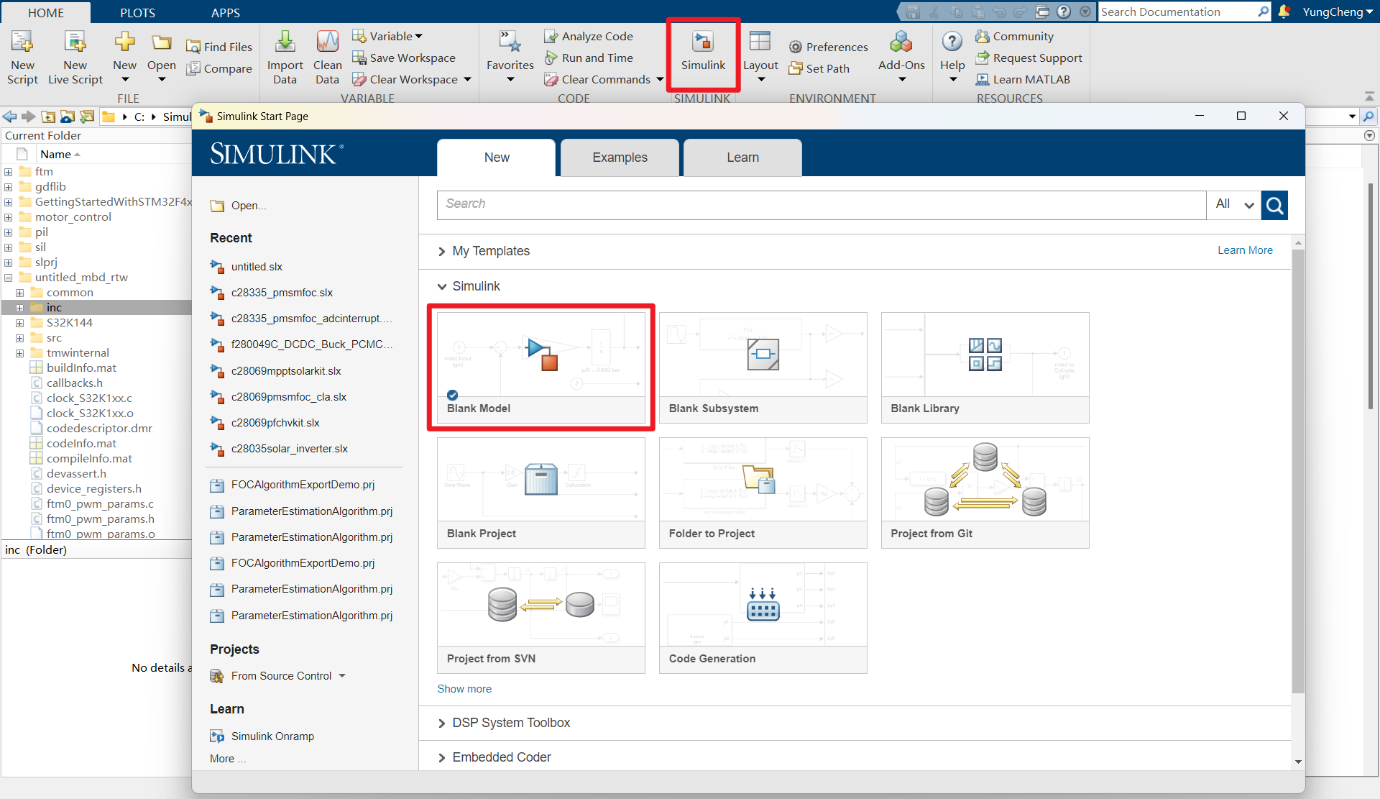Viewport: 1380px width, 799px height.
Task: Switch to the Examples tab
Action: pos(620,158)
